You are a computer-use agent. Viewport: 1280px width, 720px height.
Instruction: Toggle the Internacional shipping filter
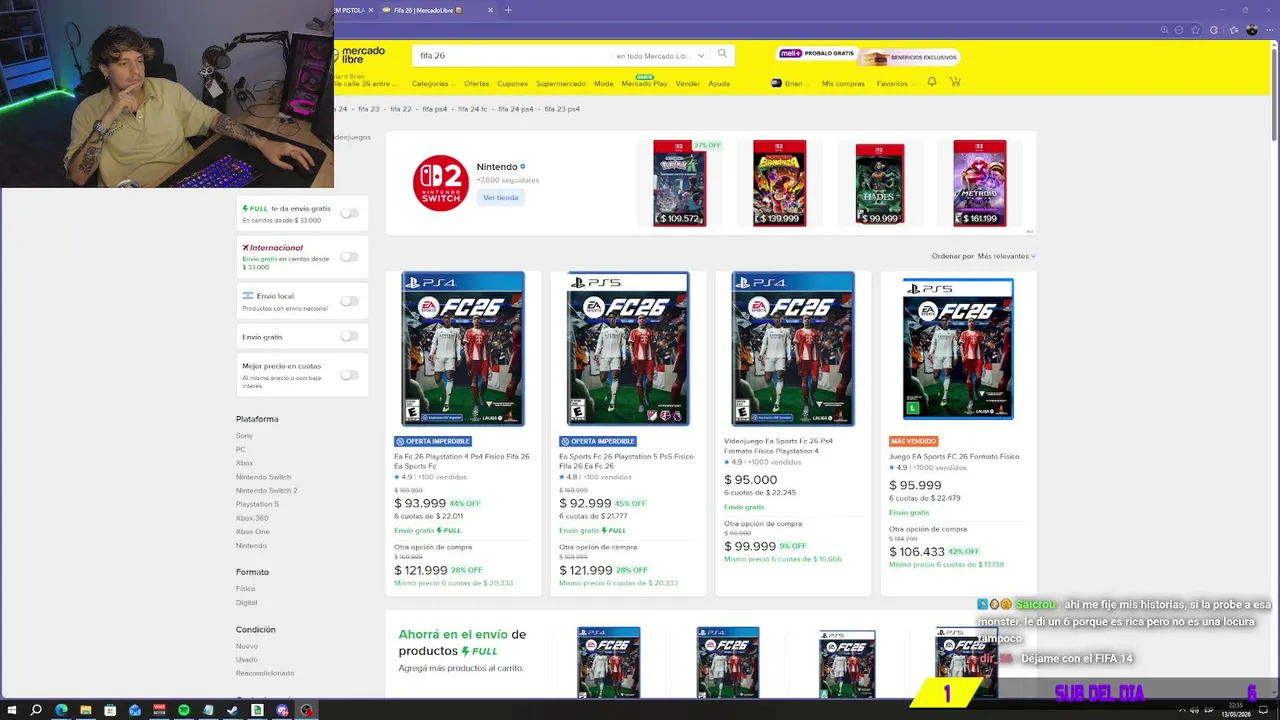pyautogui.click(x=349, y=257)
